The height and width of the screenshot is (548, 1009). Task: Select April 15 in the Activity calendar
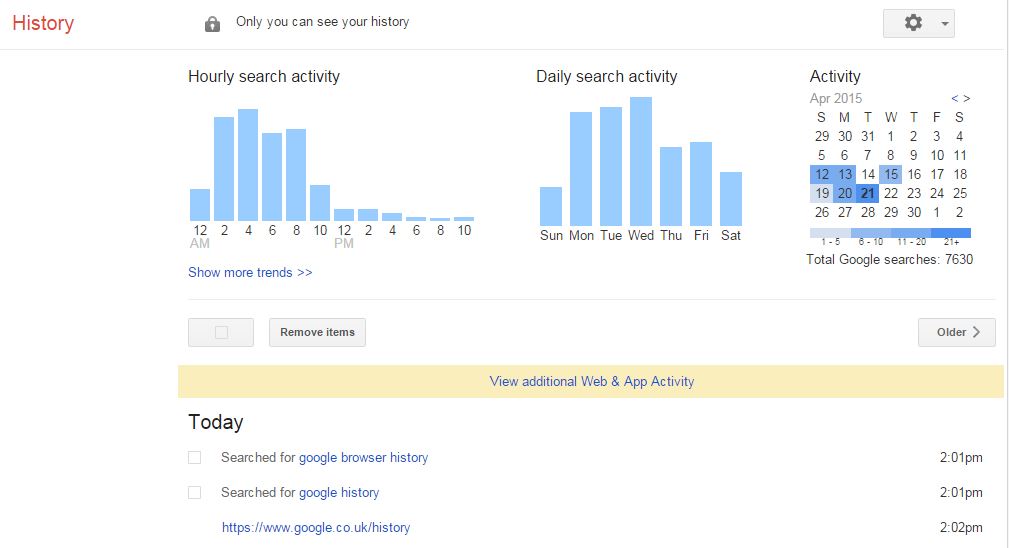coord(891,174)
